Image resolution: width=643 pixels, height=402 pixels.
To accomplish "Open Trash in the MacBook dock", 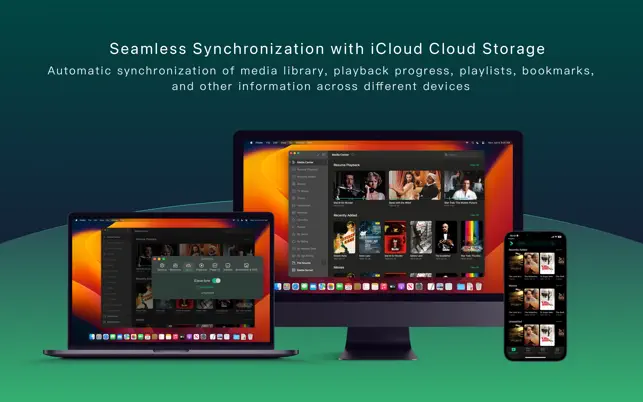I will (251, 337).
